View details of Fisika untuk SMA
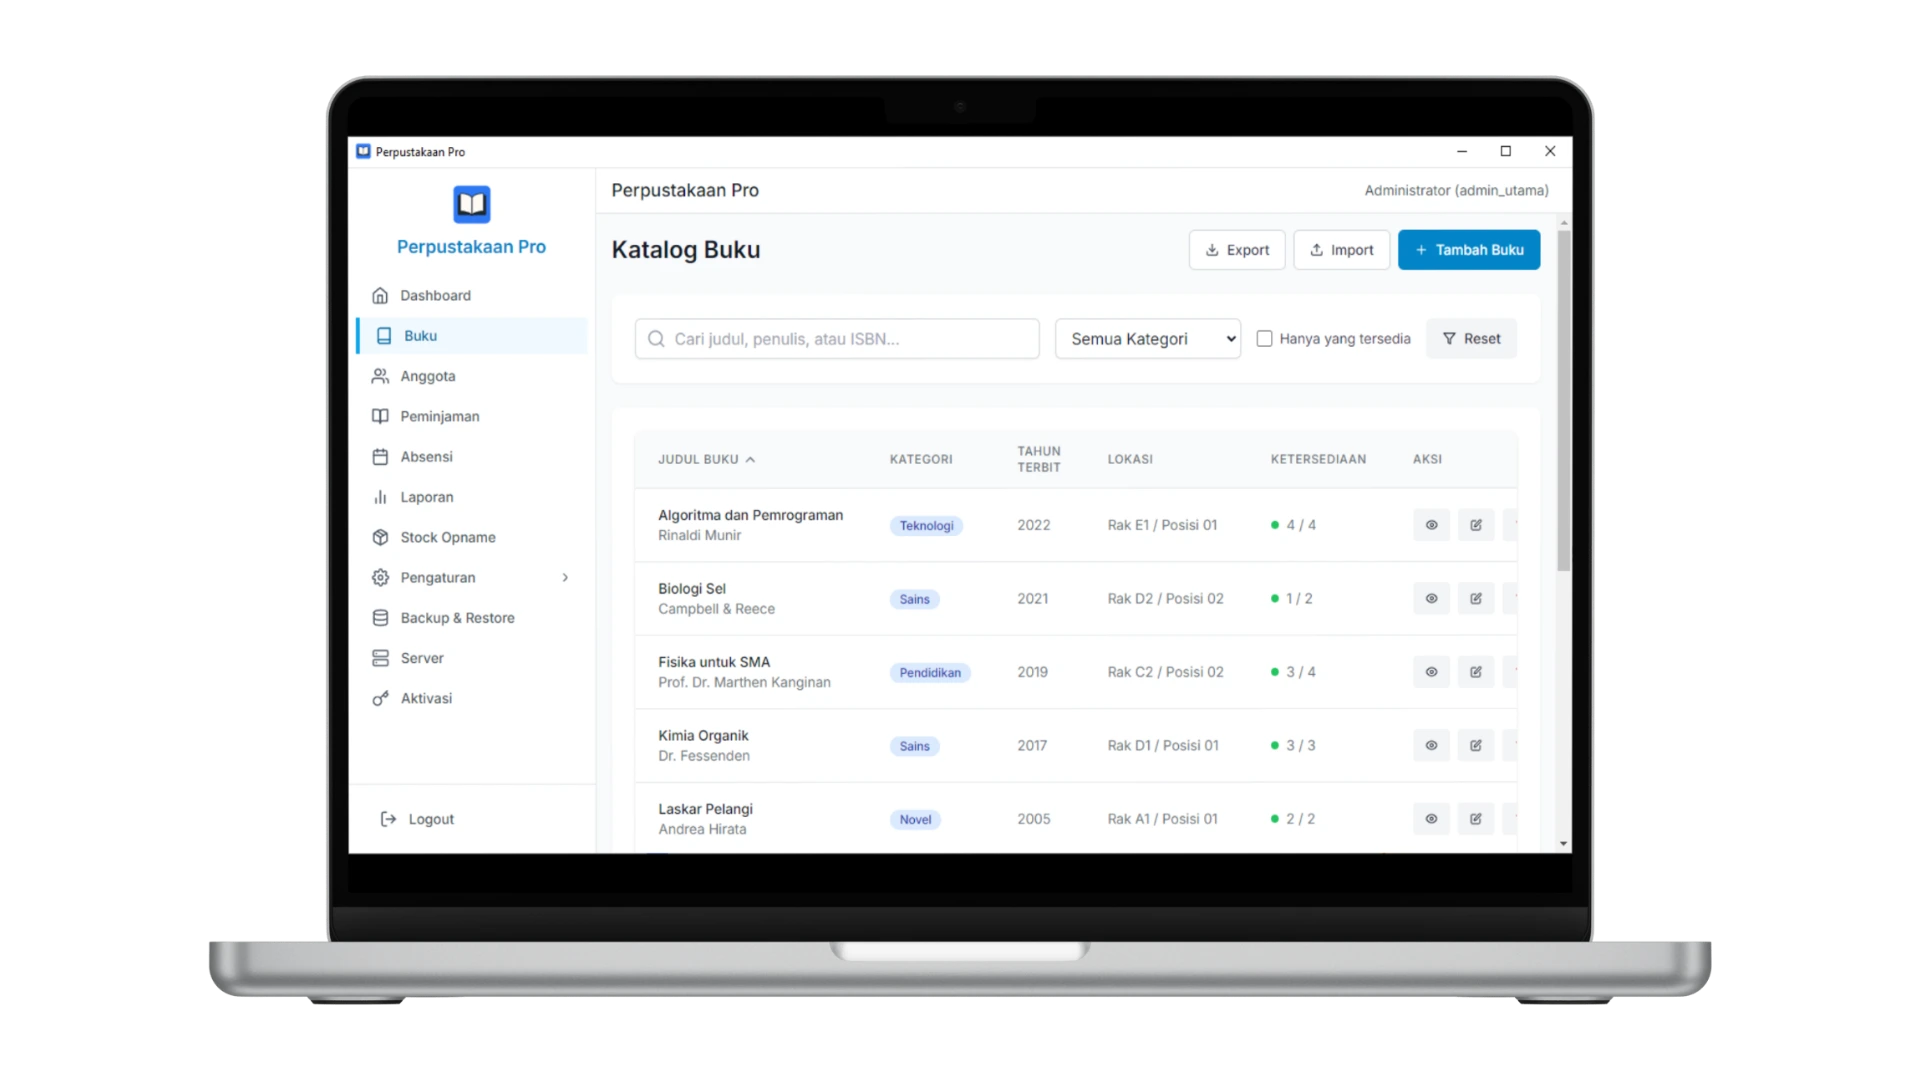This screenshot has height=1080, width=1920. click(x=1431, y=672)
